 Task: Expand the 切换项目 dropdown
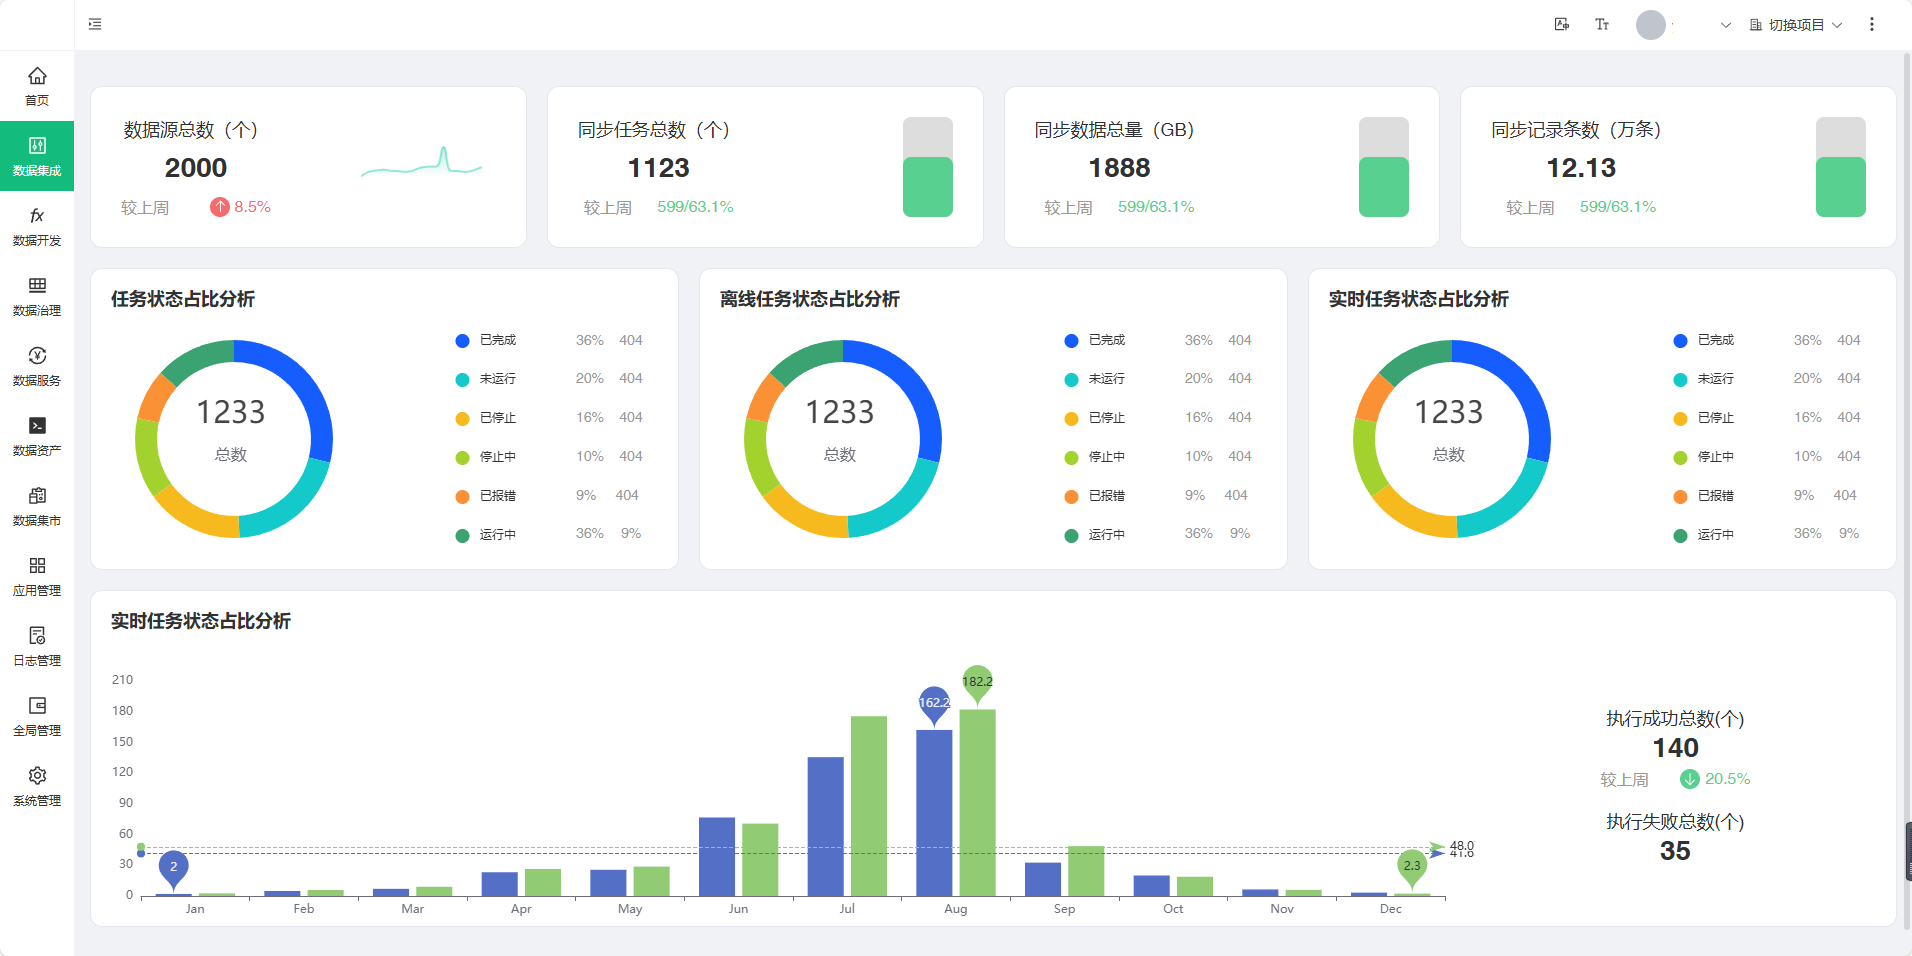tap(1796, 25)
